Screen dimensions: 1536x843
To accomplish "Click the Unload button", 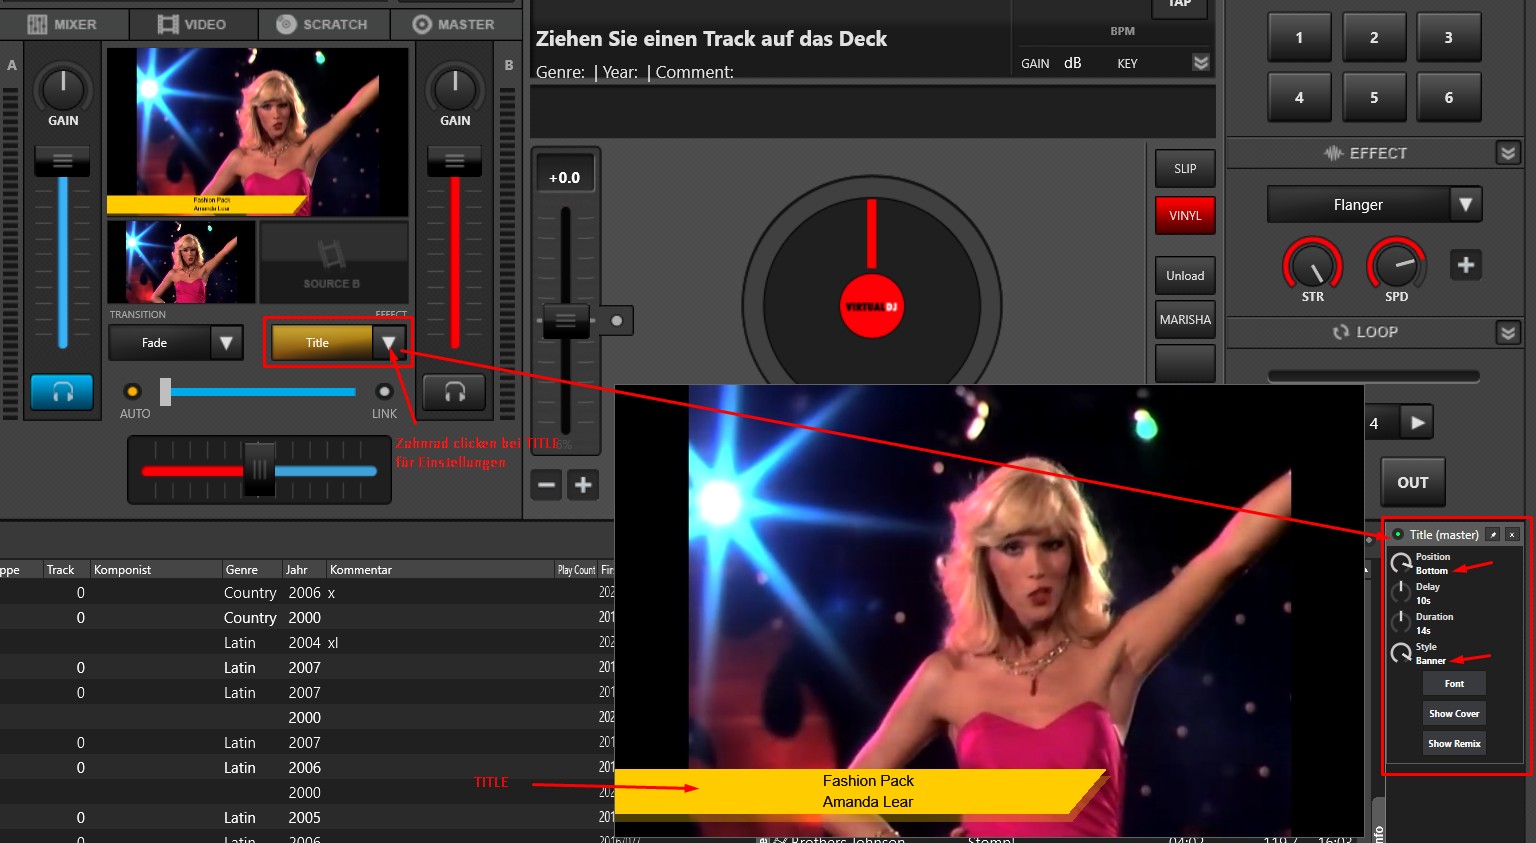I will pyautogui.click(x=1185, y=276).
